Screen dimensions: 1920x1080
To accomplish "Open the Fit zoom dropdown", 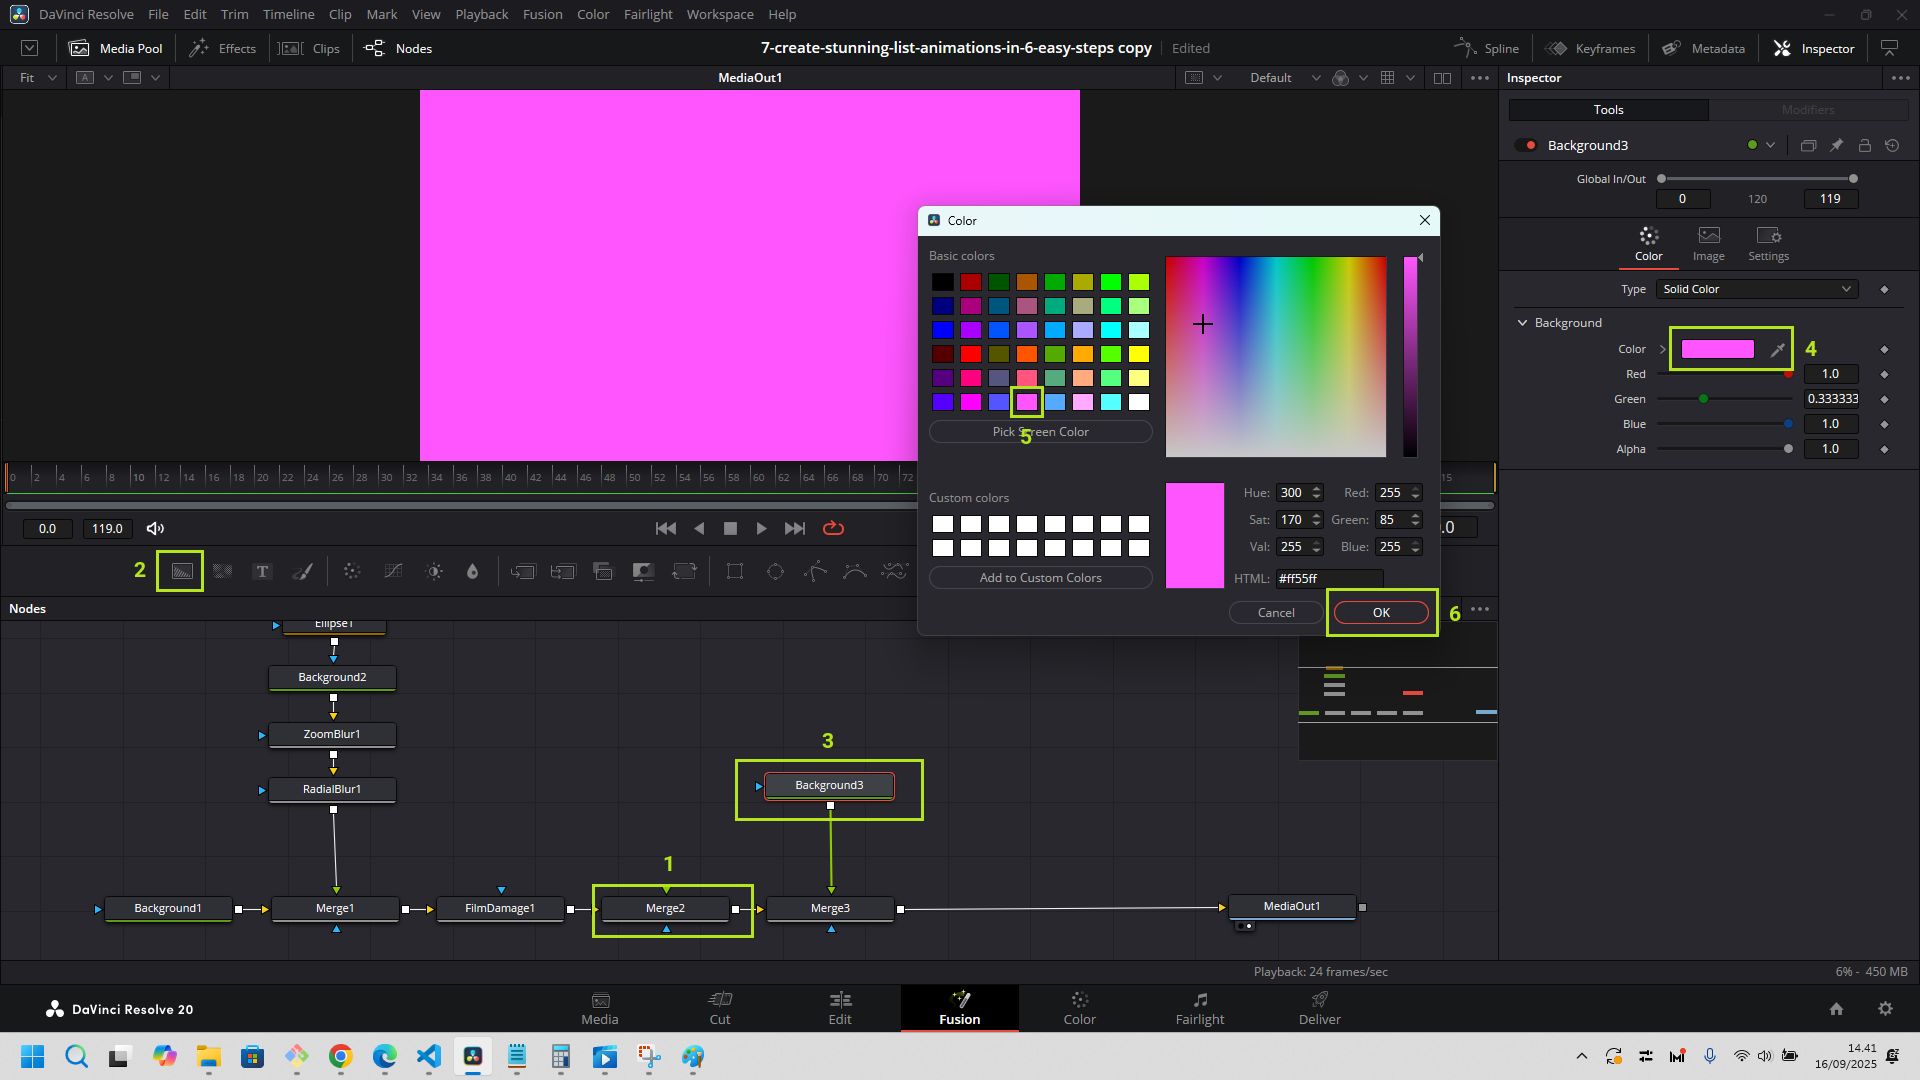I will click(x=38, y=77).
